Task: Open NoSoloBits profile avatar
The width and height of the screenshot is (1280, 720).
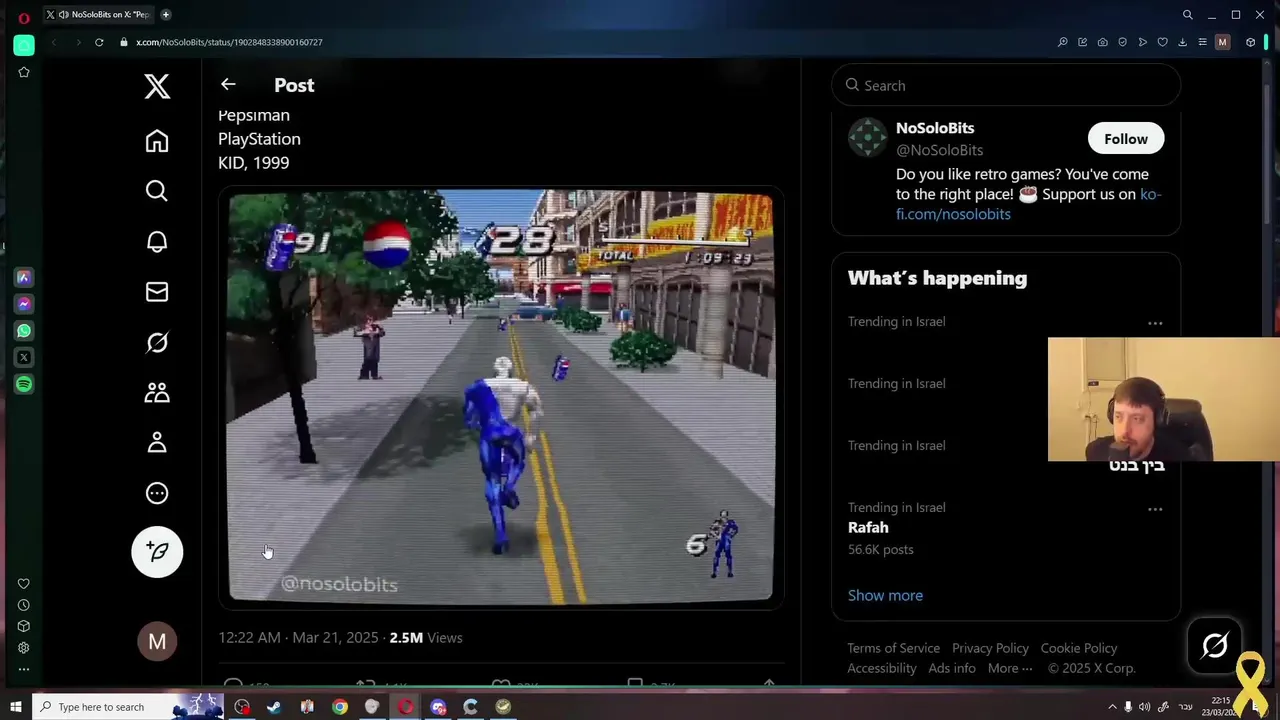Action: click(x=867, y=138)
